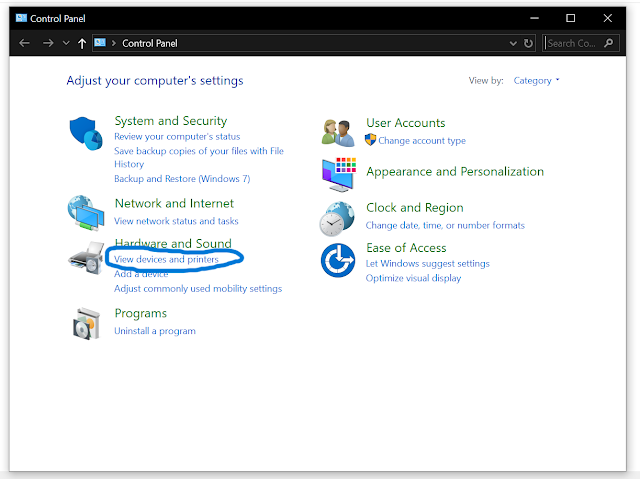Click the User Accounts people icon

(338, 133)
